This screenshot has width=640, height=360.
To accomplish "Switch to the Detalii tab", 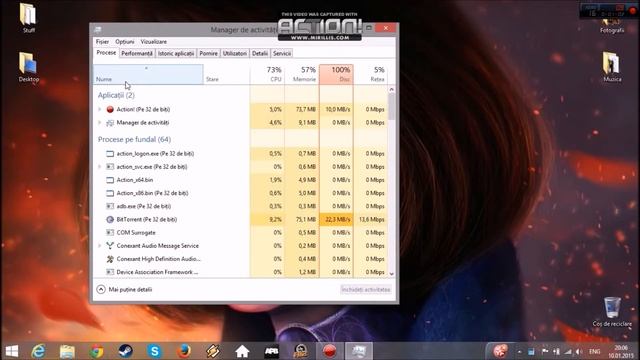I will (x=260, y=53).
